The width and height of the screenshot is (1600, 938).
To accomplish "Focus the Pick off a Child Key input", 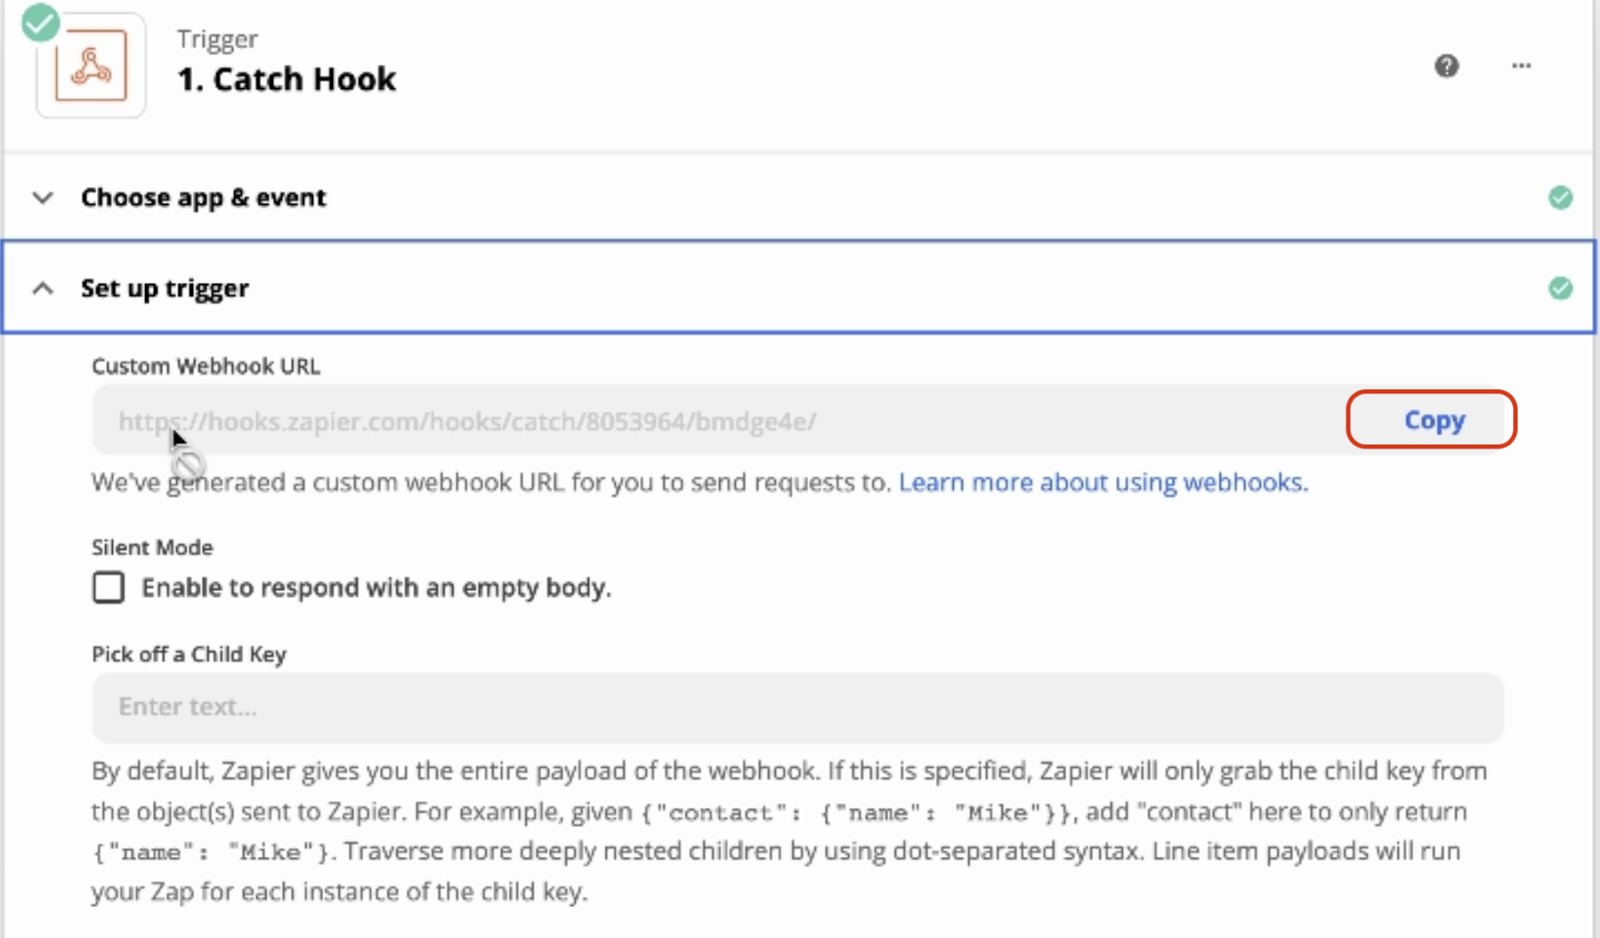I will 797,707.
